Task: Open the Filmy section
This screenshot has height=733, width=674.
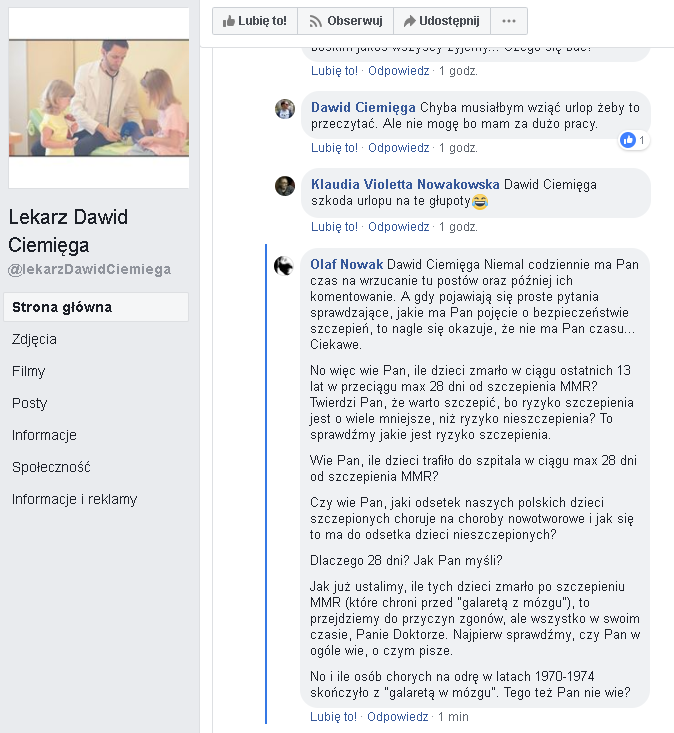Action: pos(28,371)
